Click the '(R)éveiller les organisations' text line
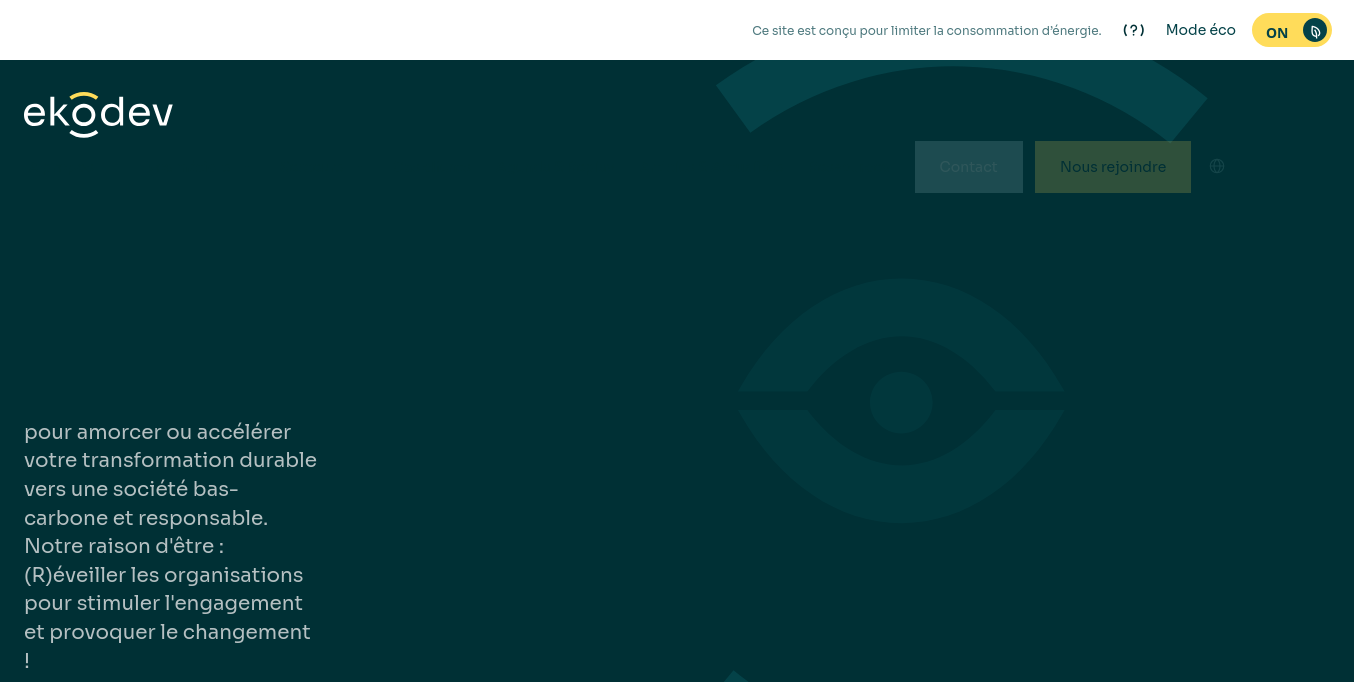This screenshot has height=682, width=1366. point(163,575)
